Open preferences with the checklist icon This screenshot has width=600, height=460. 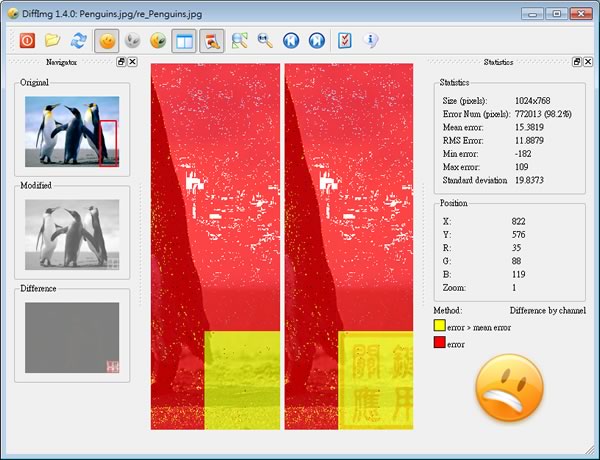pos(345,41)
